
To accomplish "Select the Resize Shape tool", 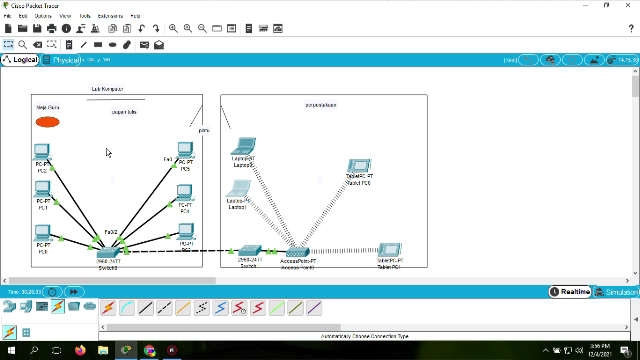I will [x=51, y=44].
